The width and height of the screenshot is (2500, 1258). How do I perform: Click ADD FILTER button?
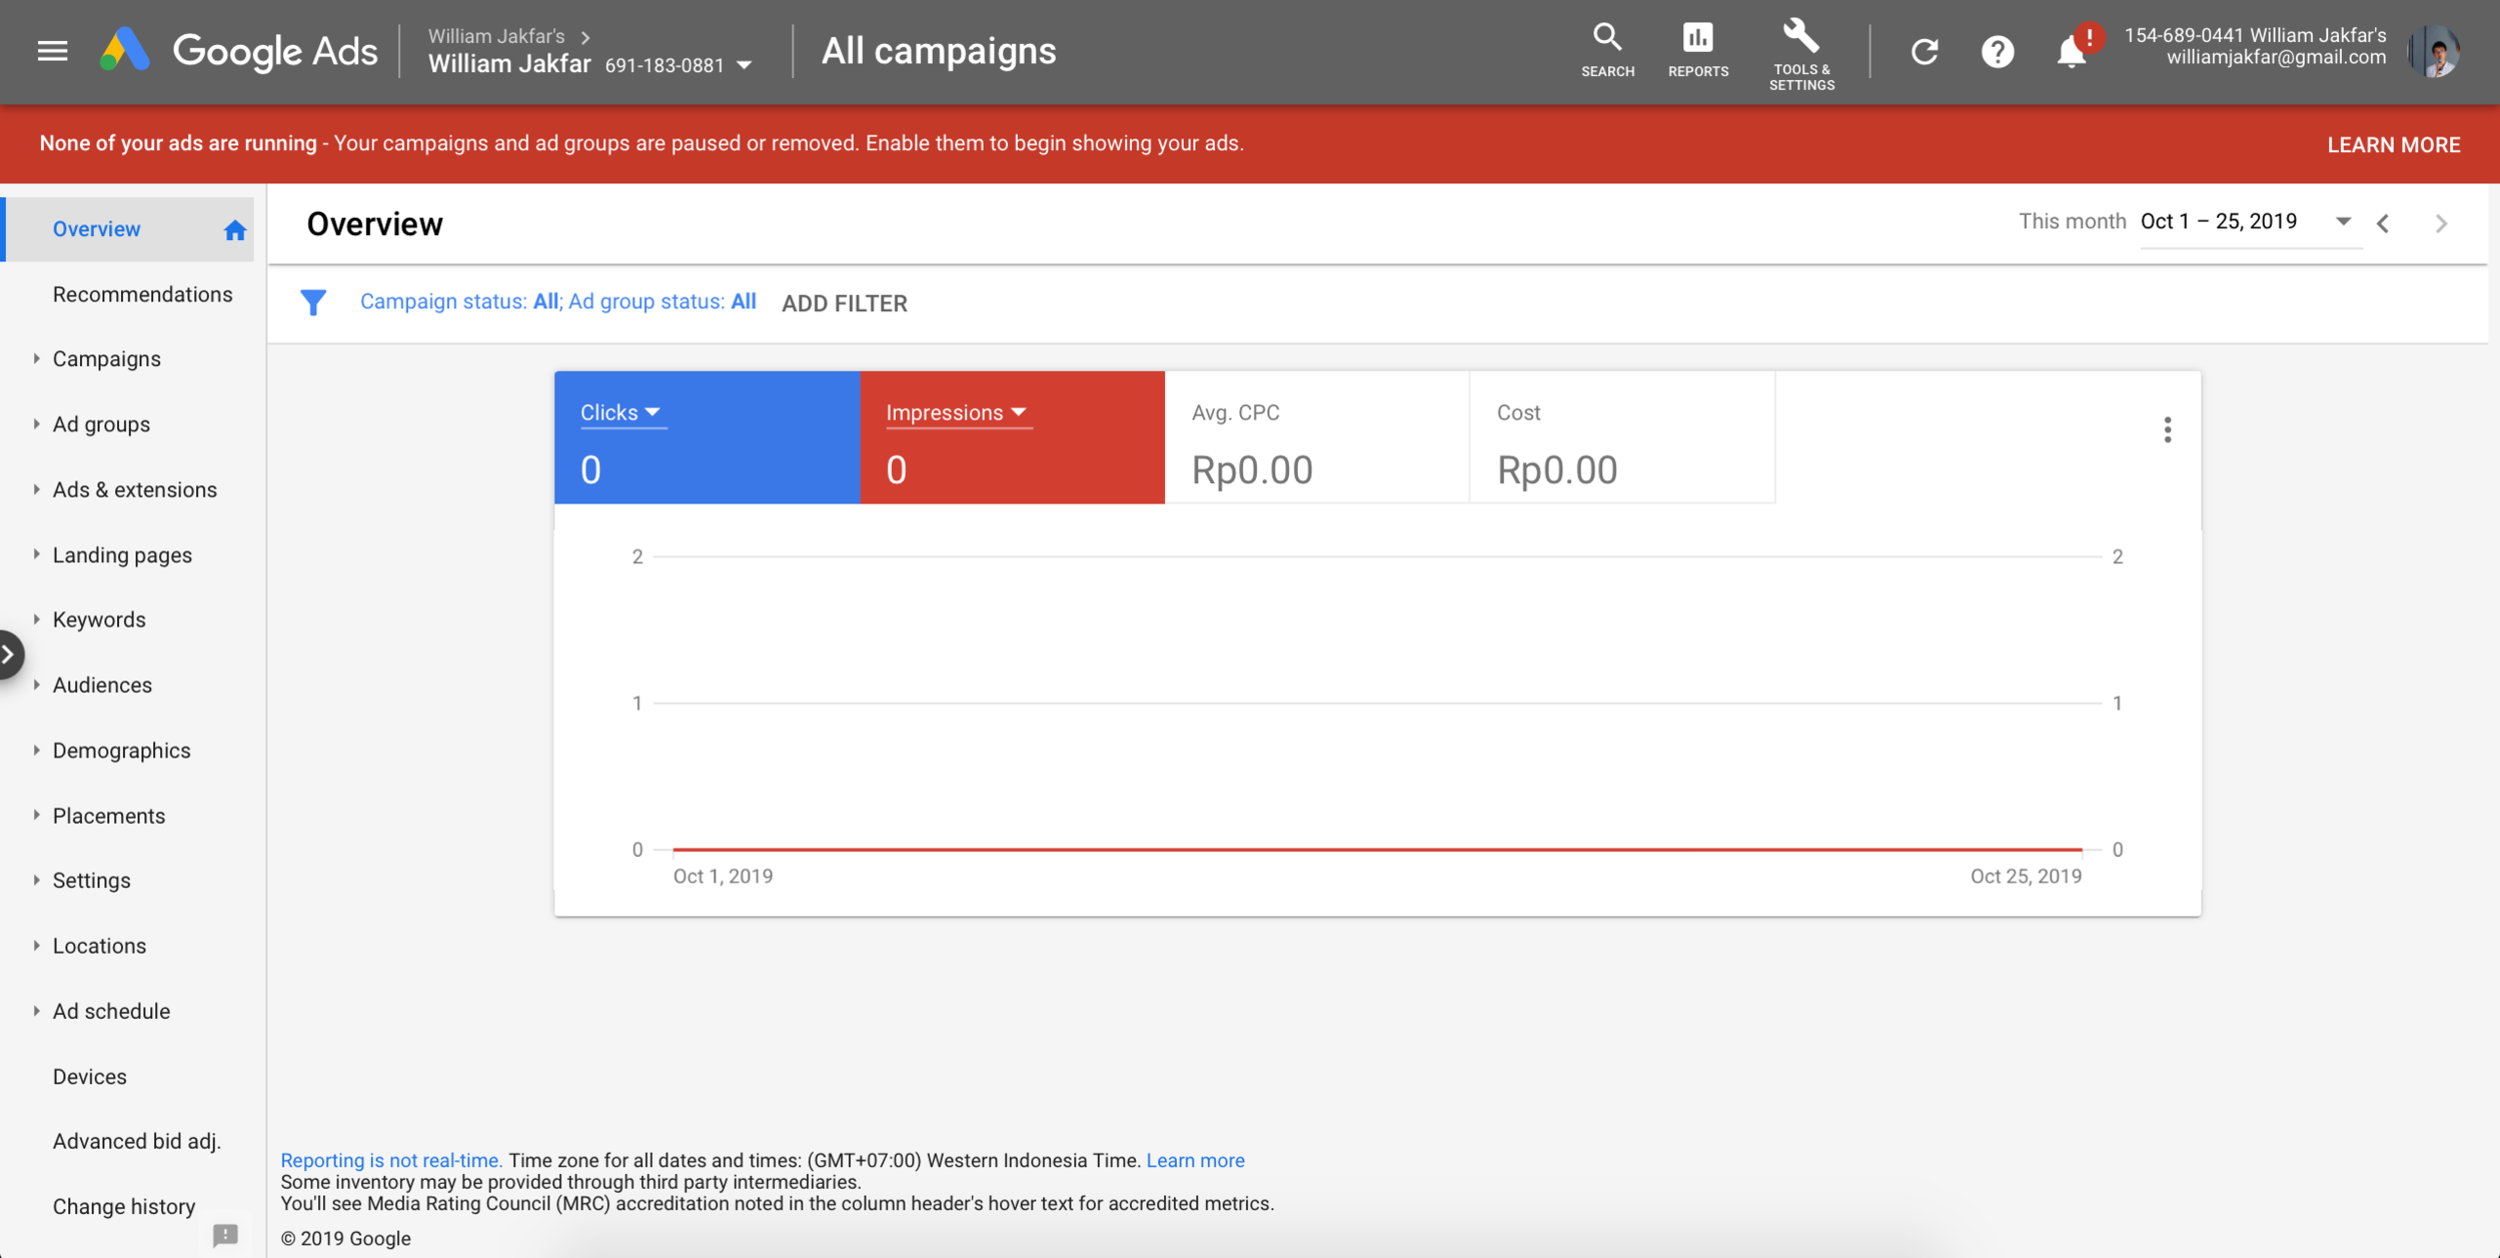click(844, 303)
